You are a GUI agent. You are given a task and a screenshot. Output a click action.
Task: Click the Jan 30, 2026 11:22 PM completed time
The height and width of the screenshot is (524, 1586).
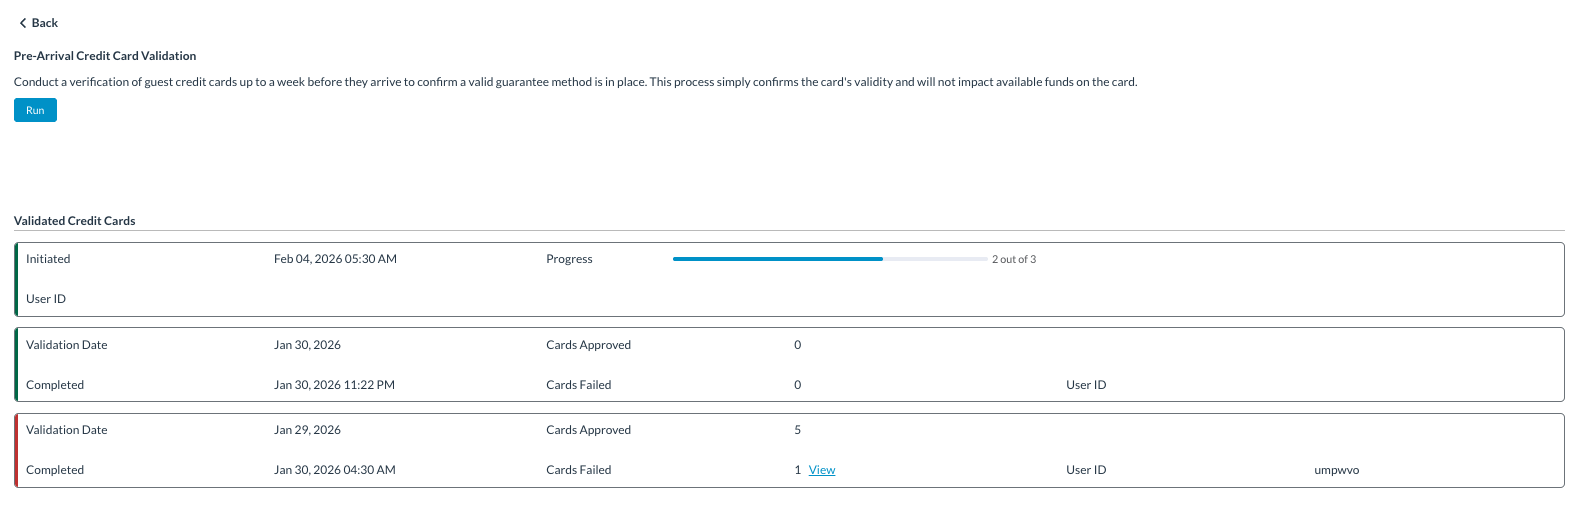click(334, 385)
